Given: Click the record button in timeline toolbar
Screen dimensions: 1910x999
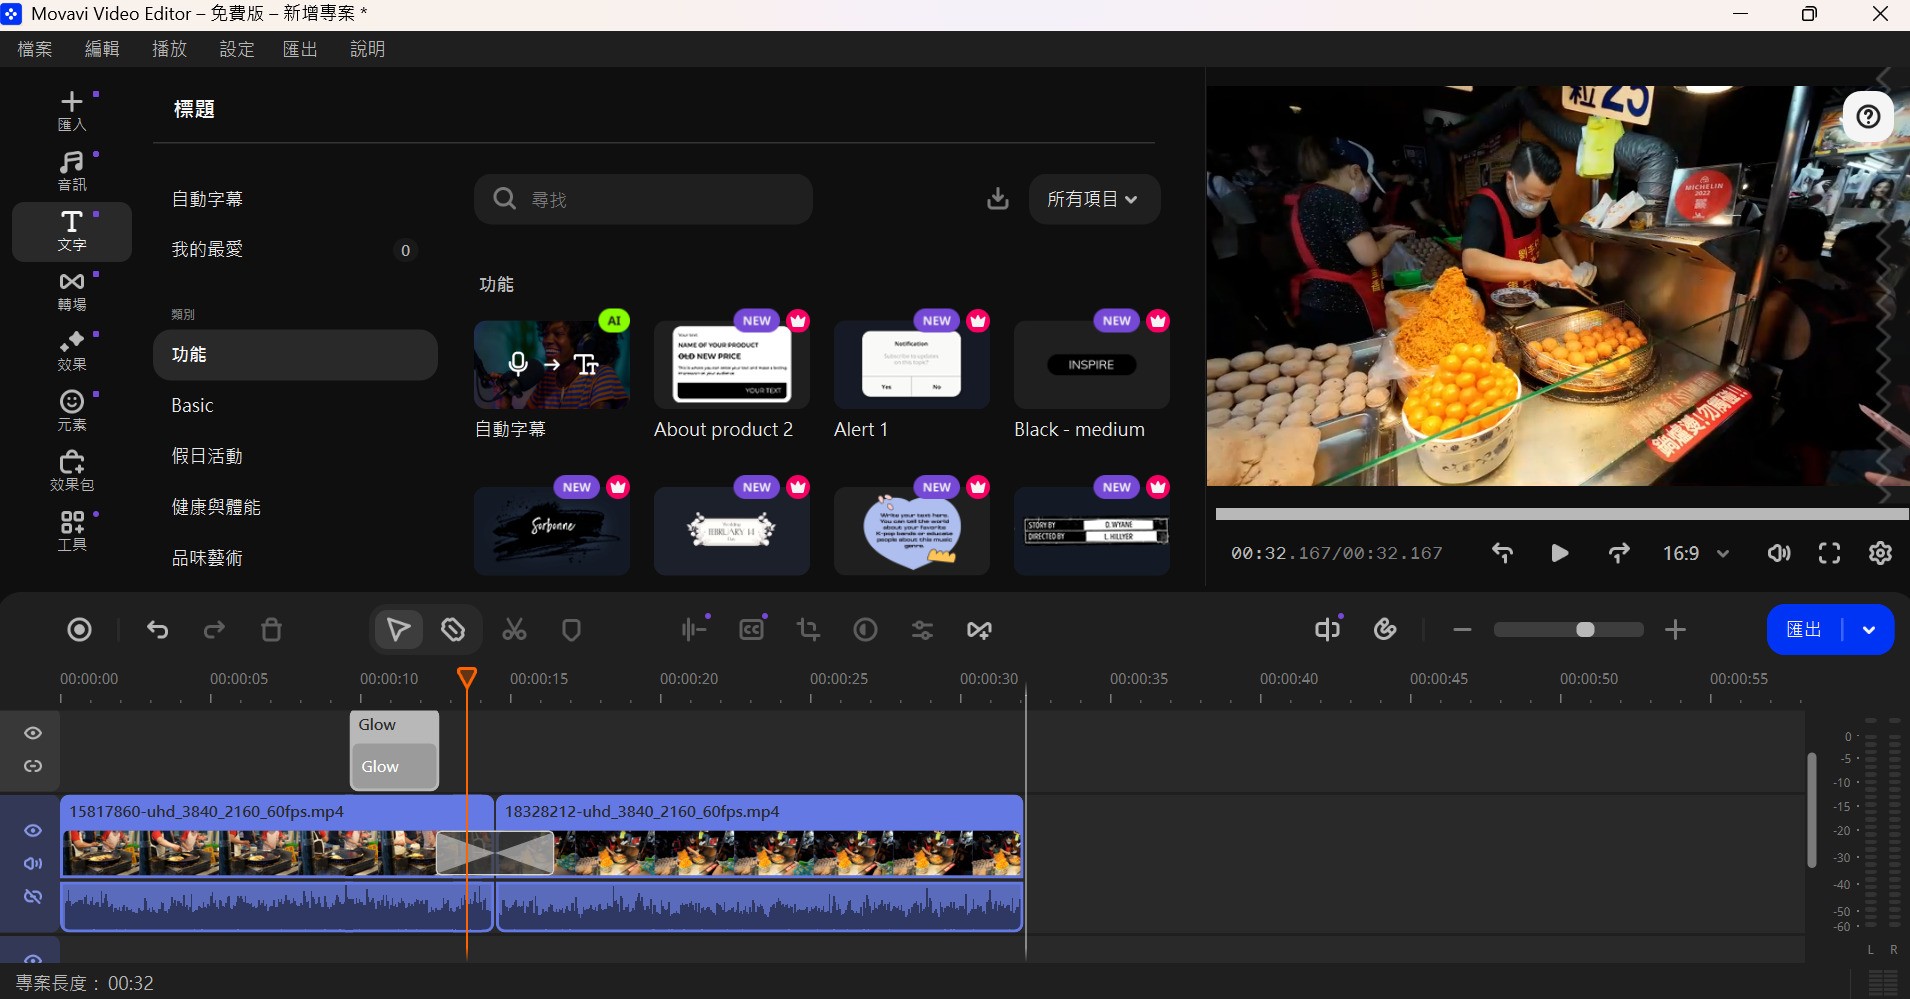Looking at the screenshot, I should tap(79, 630).
